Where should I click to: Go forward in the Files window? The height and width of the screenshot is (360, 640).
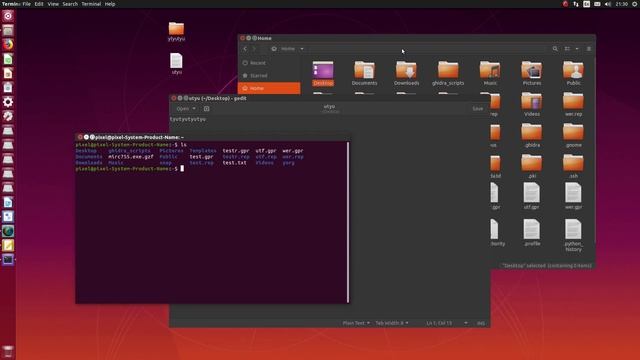point(254,49)
